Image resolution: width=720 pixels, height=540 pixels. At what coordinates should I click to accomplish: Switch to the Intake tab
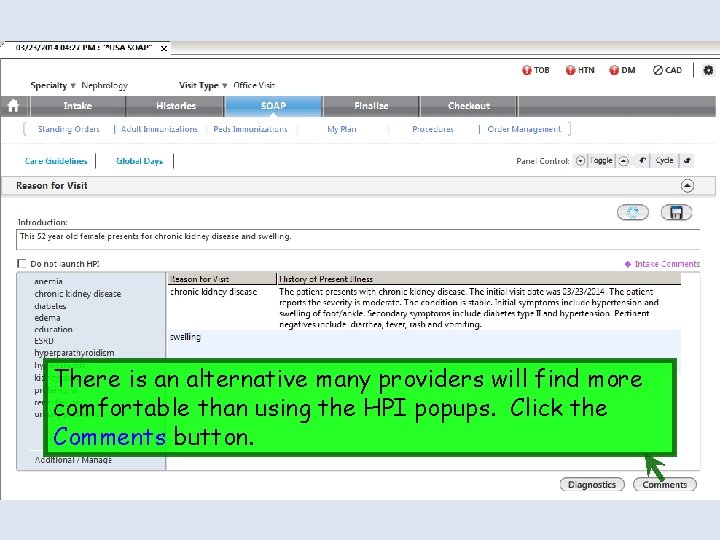(x=78, y=106)
